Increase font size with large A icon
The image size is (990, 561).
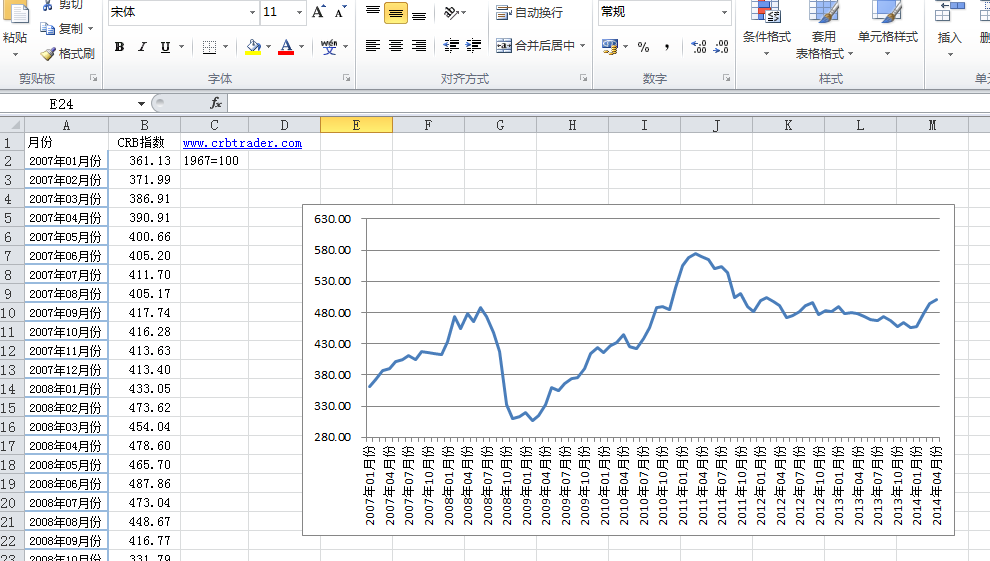(319, 12)
